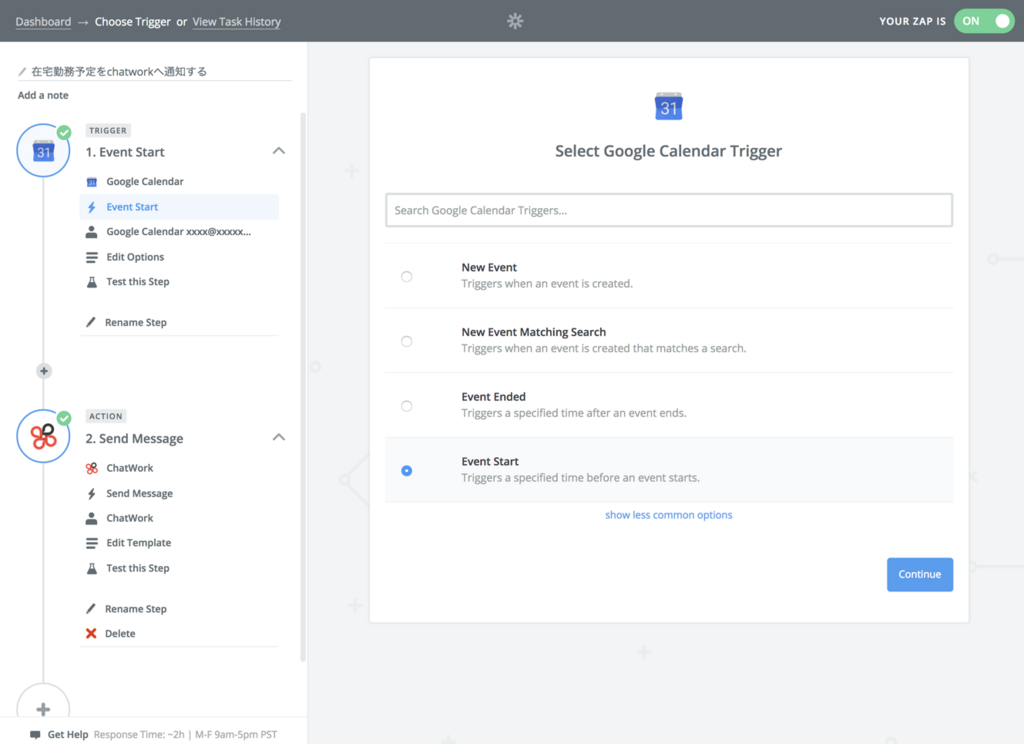The width and height of the screenshot is (1024, 744).
Task: Click Delete in action step
Action: (x=120, y=634)
